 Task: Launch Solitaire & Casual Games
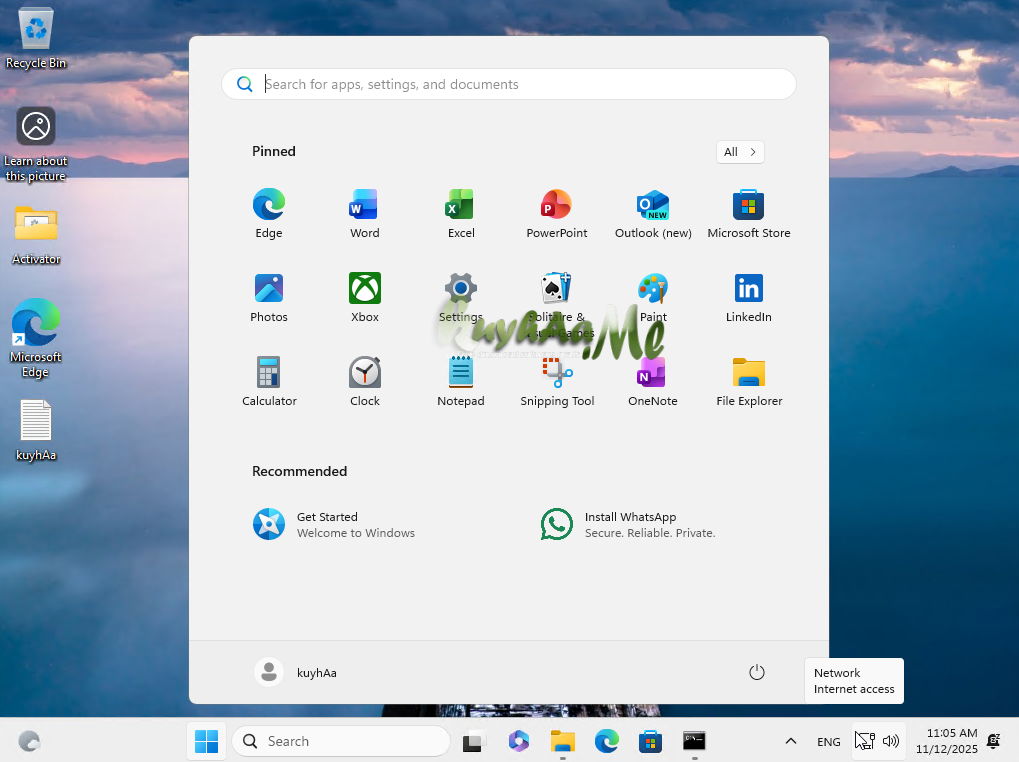coord(557,304)
